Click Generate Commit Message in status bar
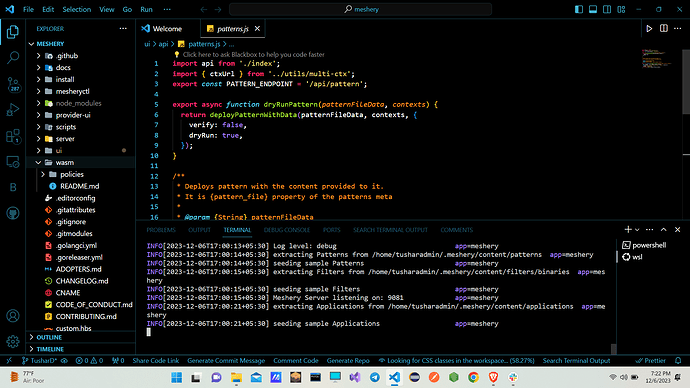Screen dimensions: 690x388 (x=226, y=360)
